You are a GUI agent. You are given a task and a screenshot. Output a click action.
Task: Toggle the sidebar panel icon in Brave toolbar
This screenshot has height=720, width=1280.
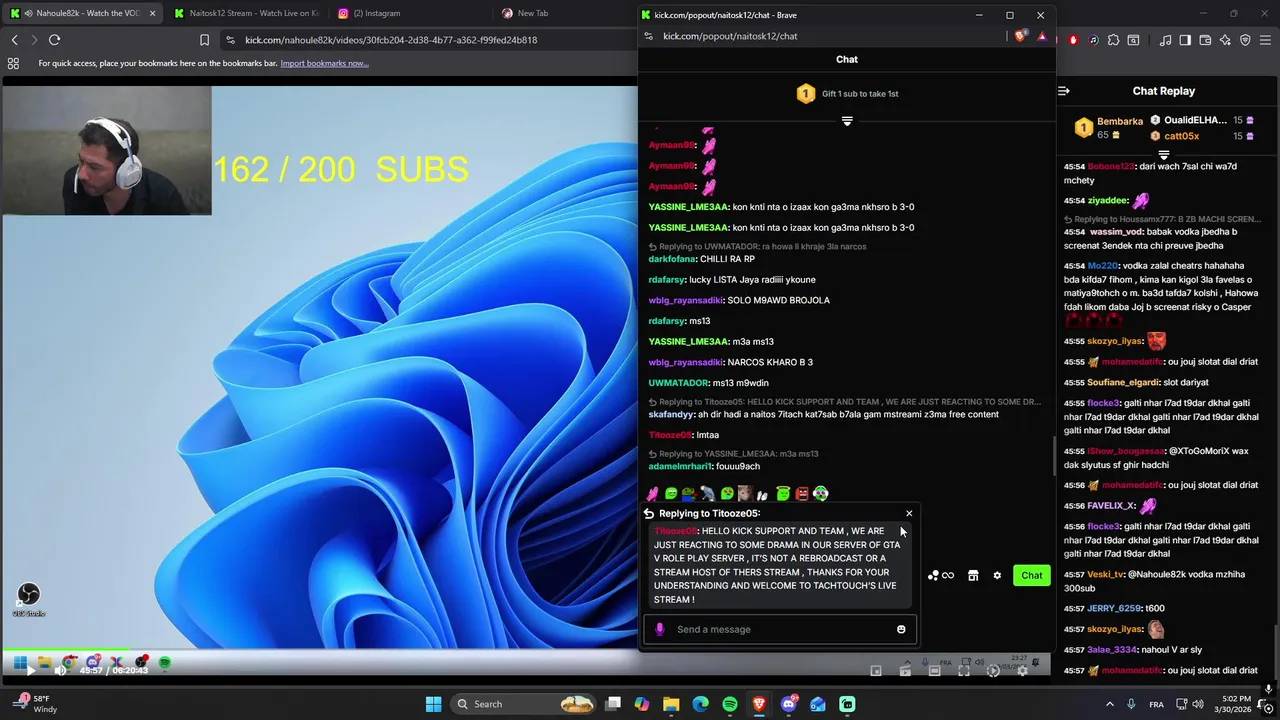[1185, 40]
